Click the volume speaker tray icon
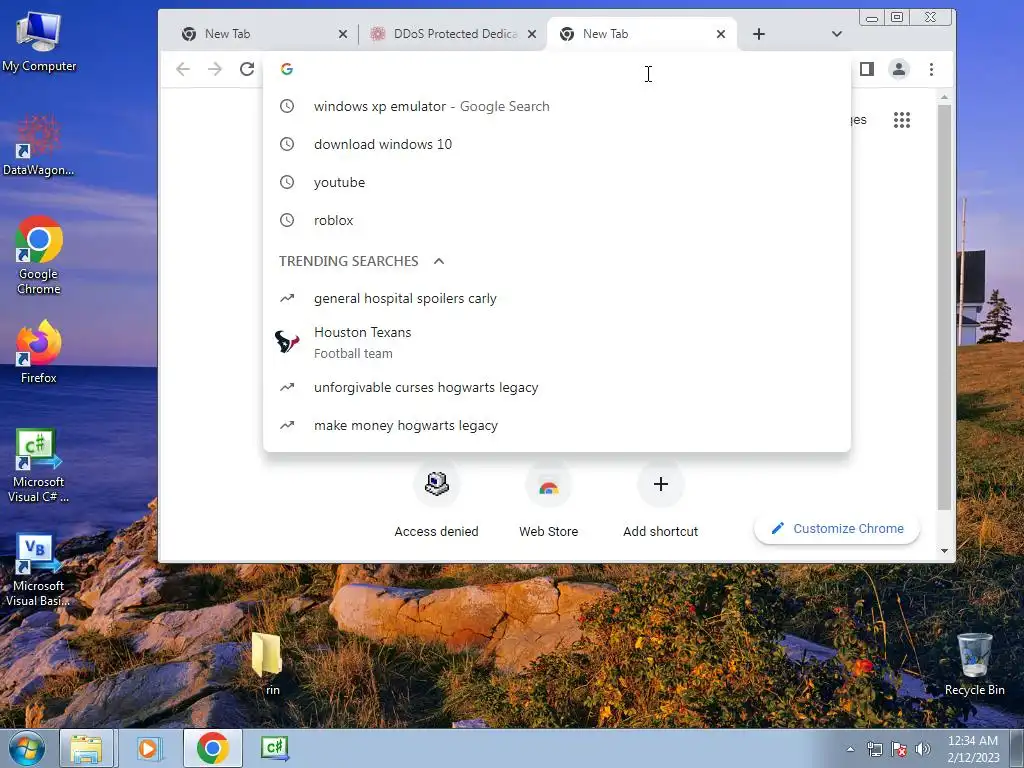The height and width of the screenshot is (768, 1024). 923,749
